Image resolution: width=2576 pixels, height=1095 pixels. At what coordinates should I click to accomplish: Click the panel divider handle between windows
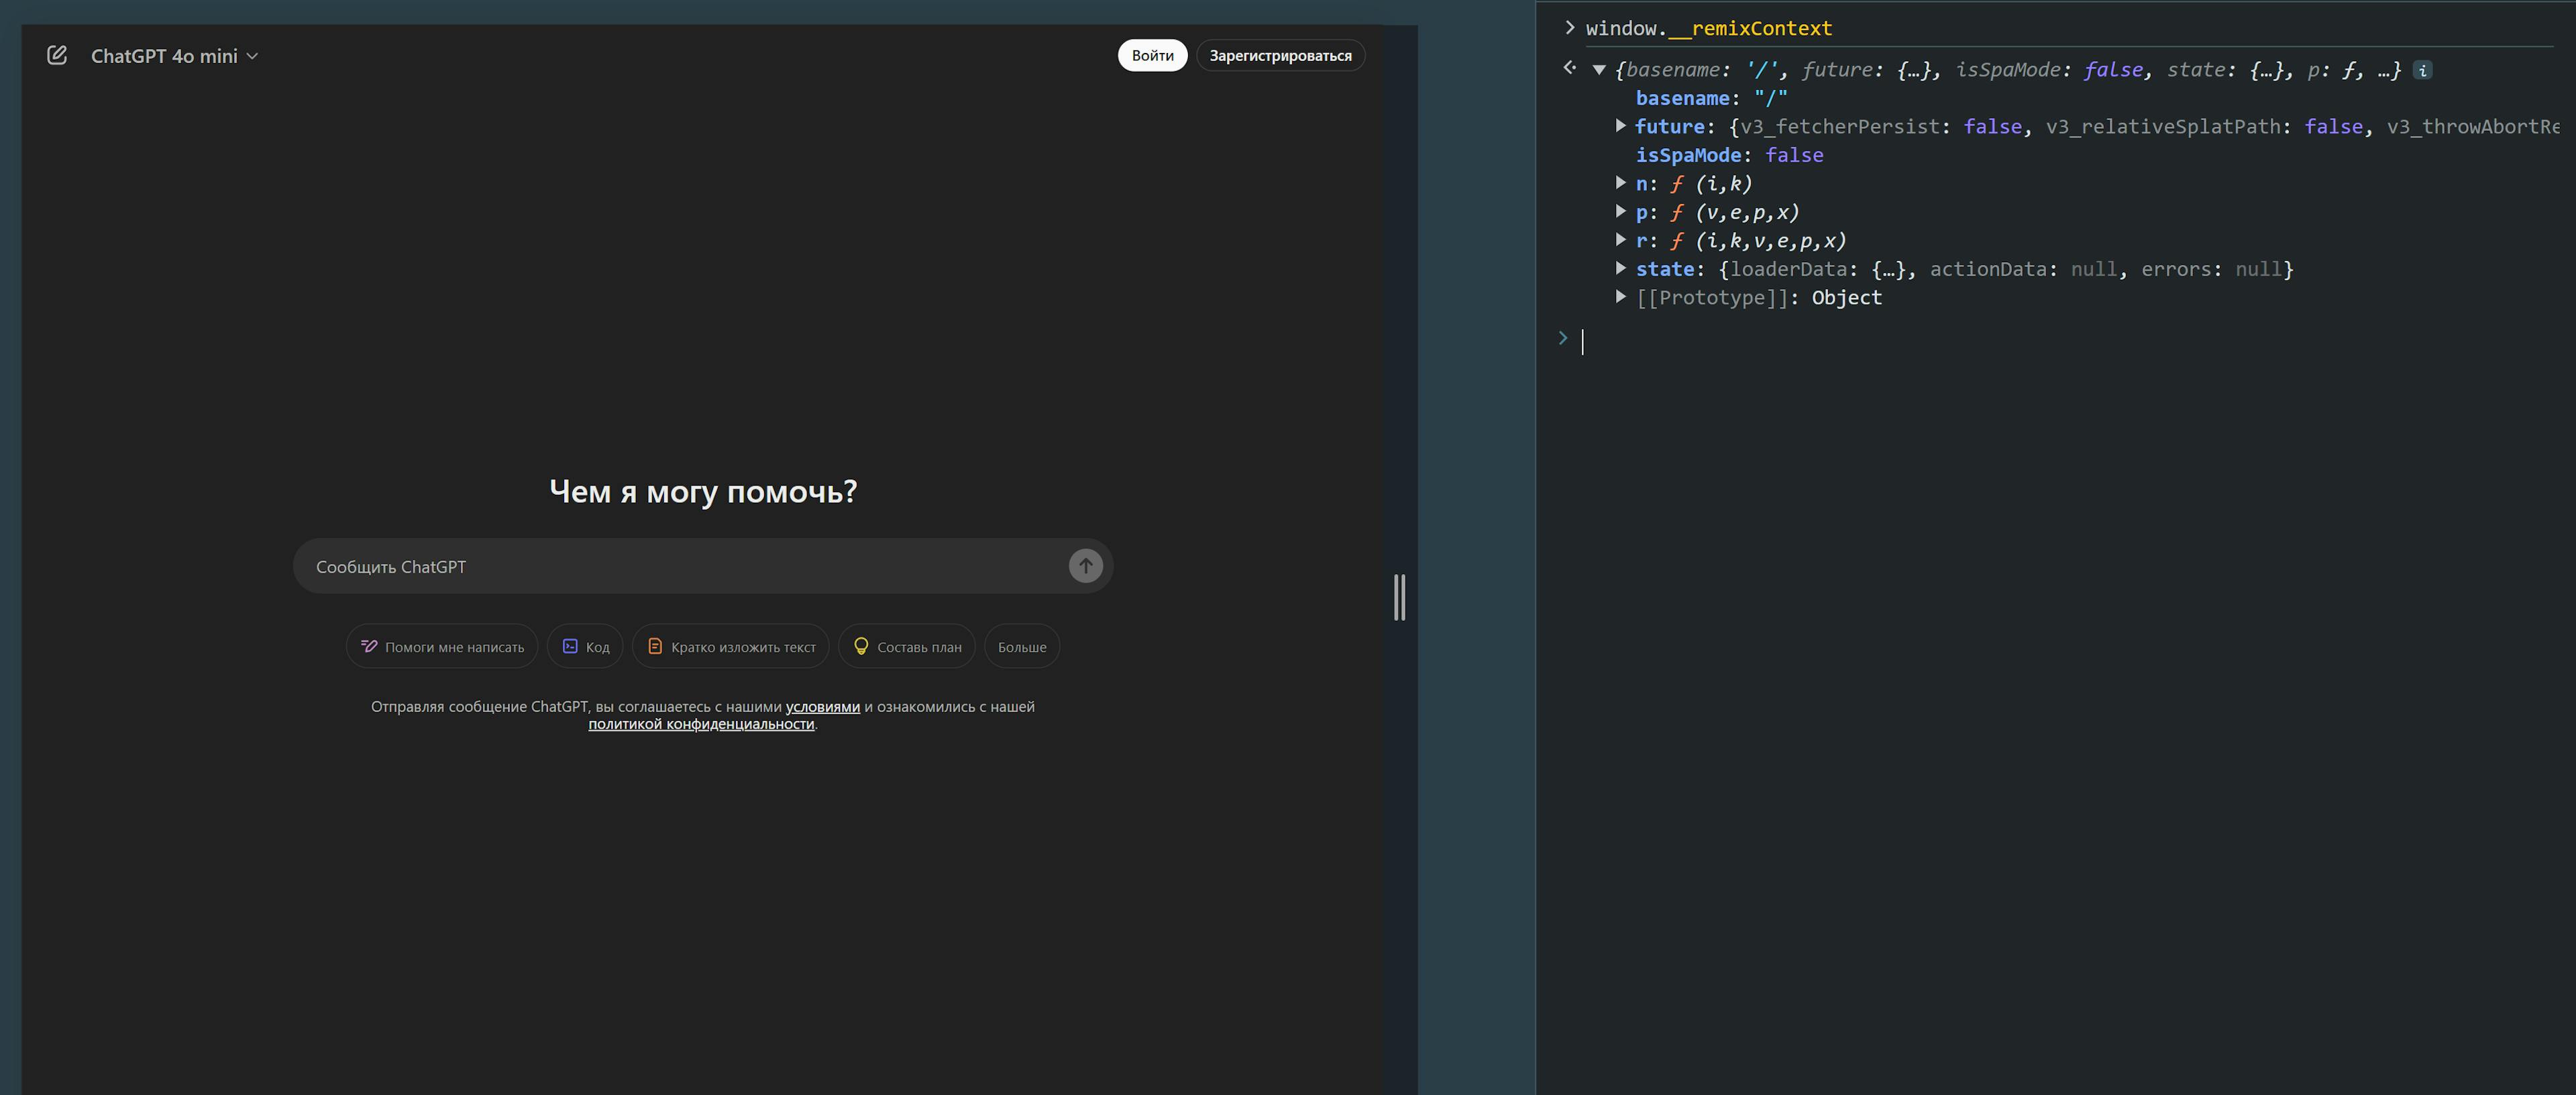point(1400,597)
